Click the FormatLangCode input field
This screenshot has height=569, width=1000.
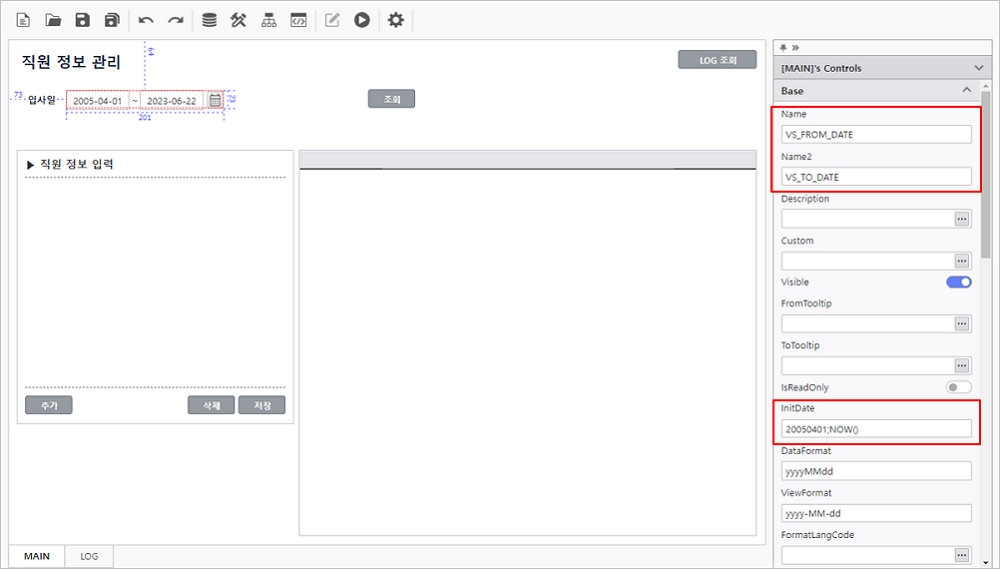pyautogui.click(x=867, y=555)
